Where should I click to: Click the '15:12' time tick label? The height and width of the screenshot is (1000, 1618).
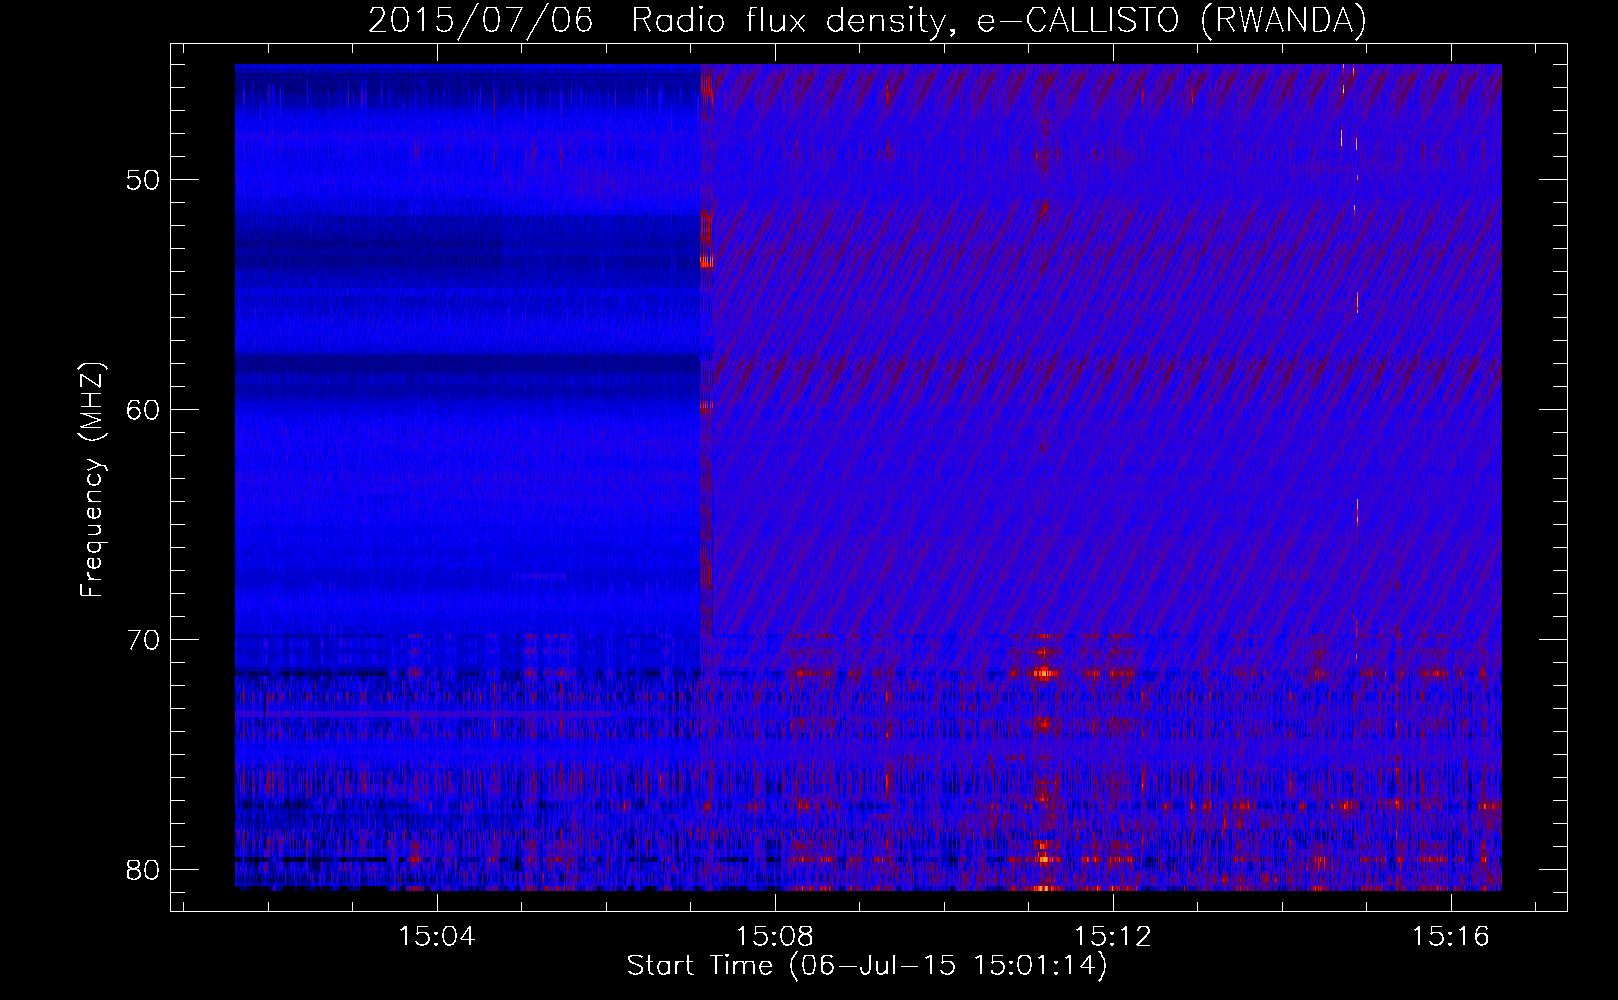pyautogui.click(x=1113, y=937)
